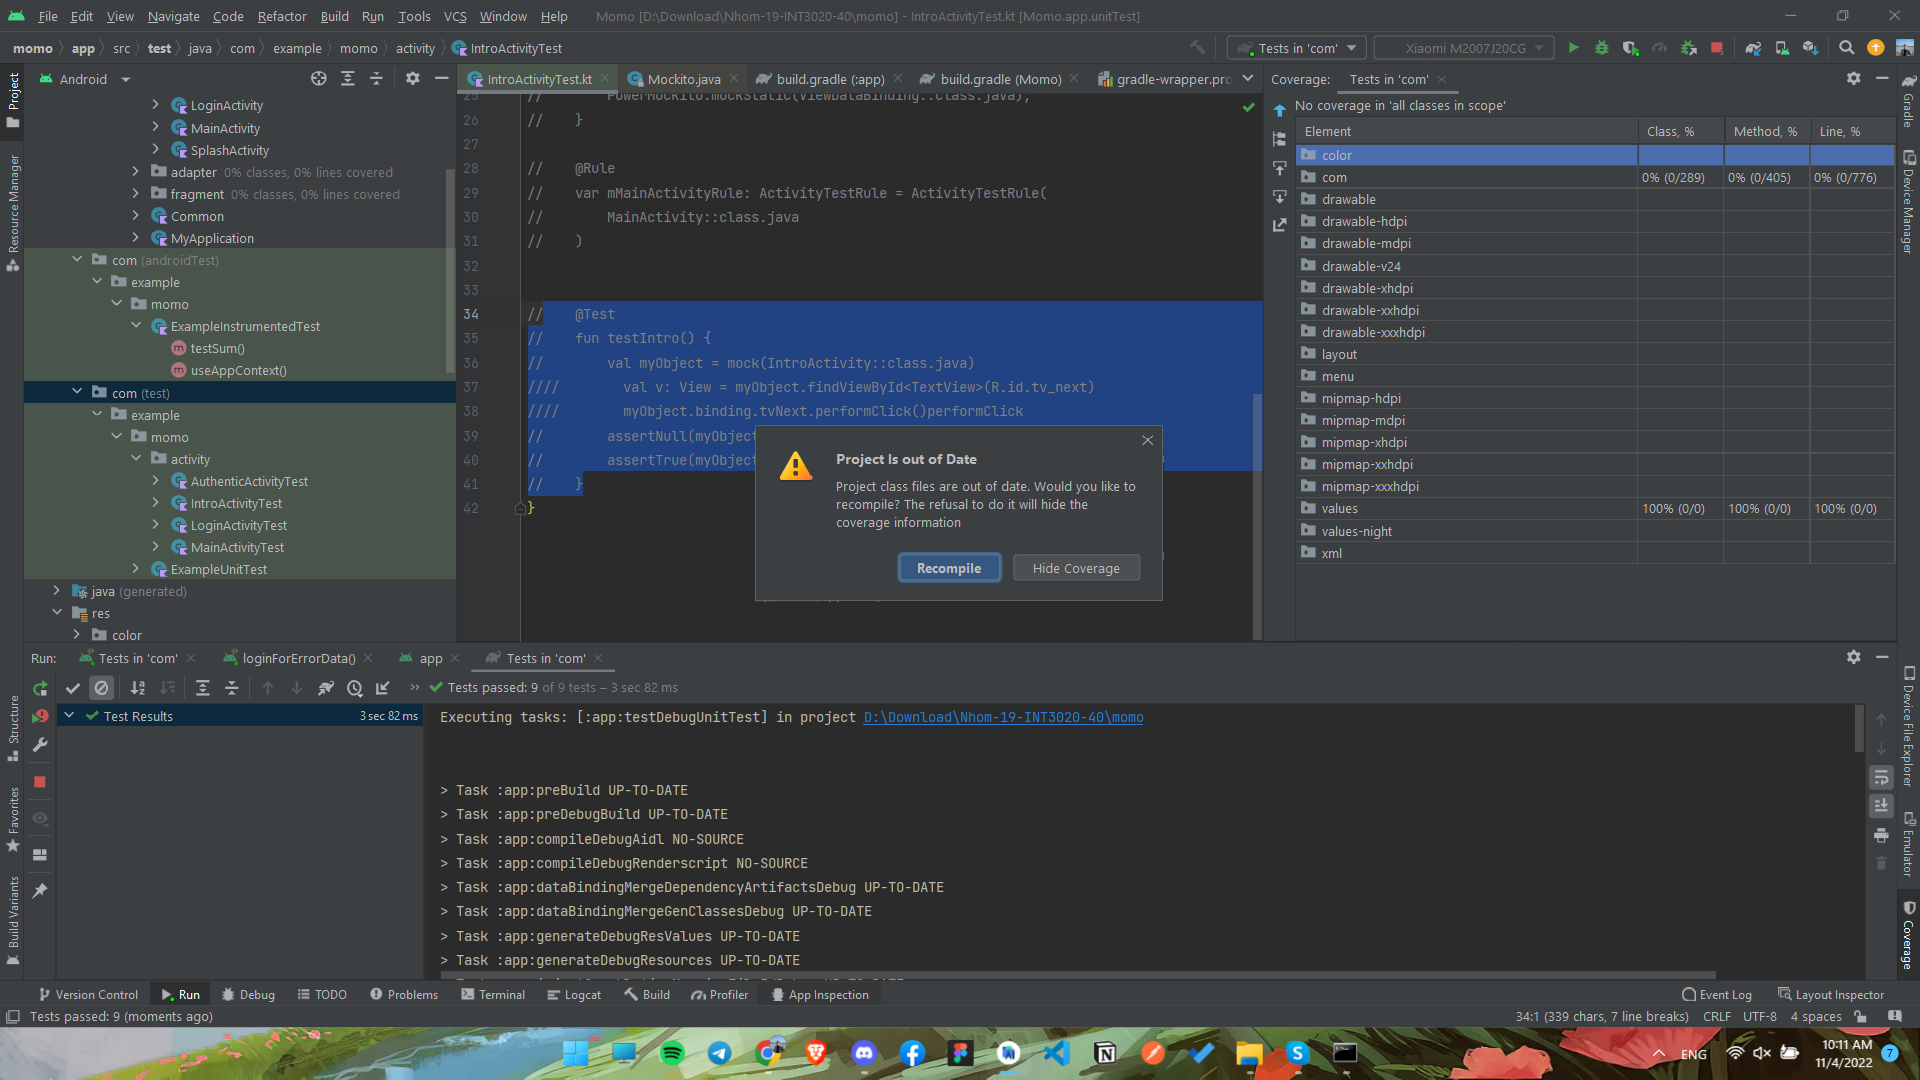Image resolution: width=1920 pixels, height=1080 pixels.
Task: Click Generate Coverage Report export icon
Action: tap(1280, 225)
